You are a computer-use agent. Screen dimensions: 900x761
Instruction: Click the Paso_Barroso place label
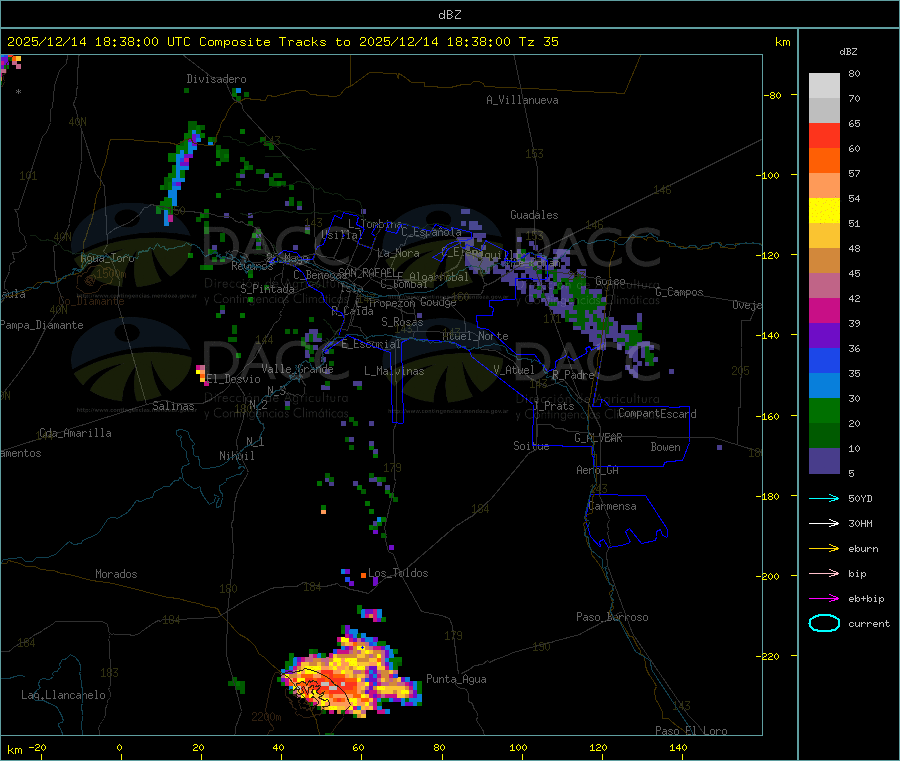(612, 617)
